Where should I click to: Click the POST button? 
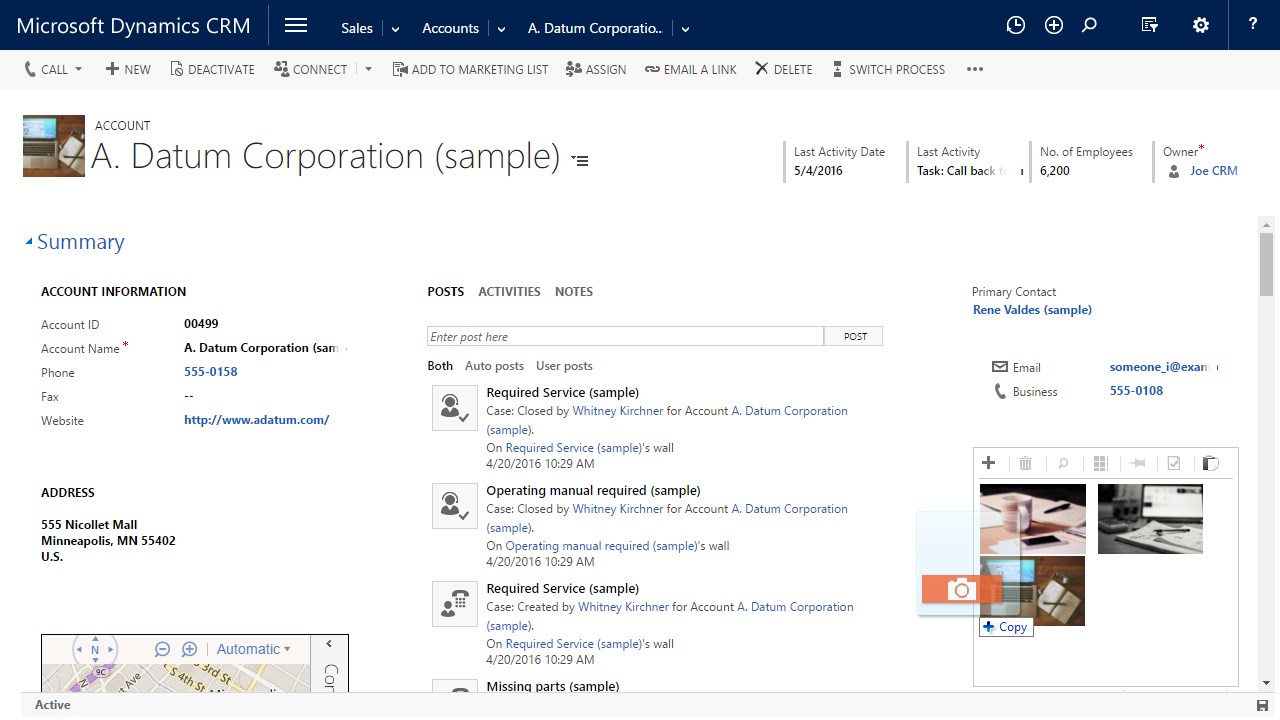click(x=855, y=337)
